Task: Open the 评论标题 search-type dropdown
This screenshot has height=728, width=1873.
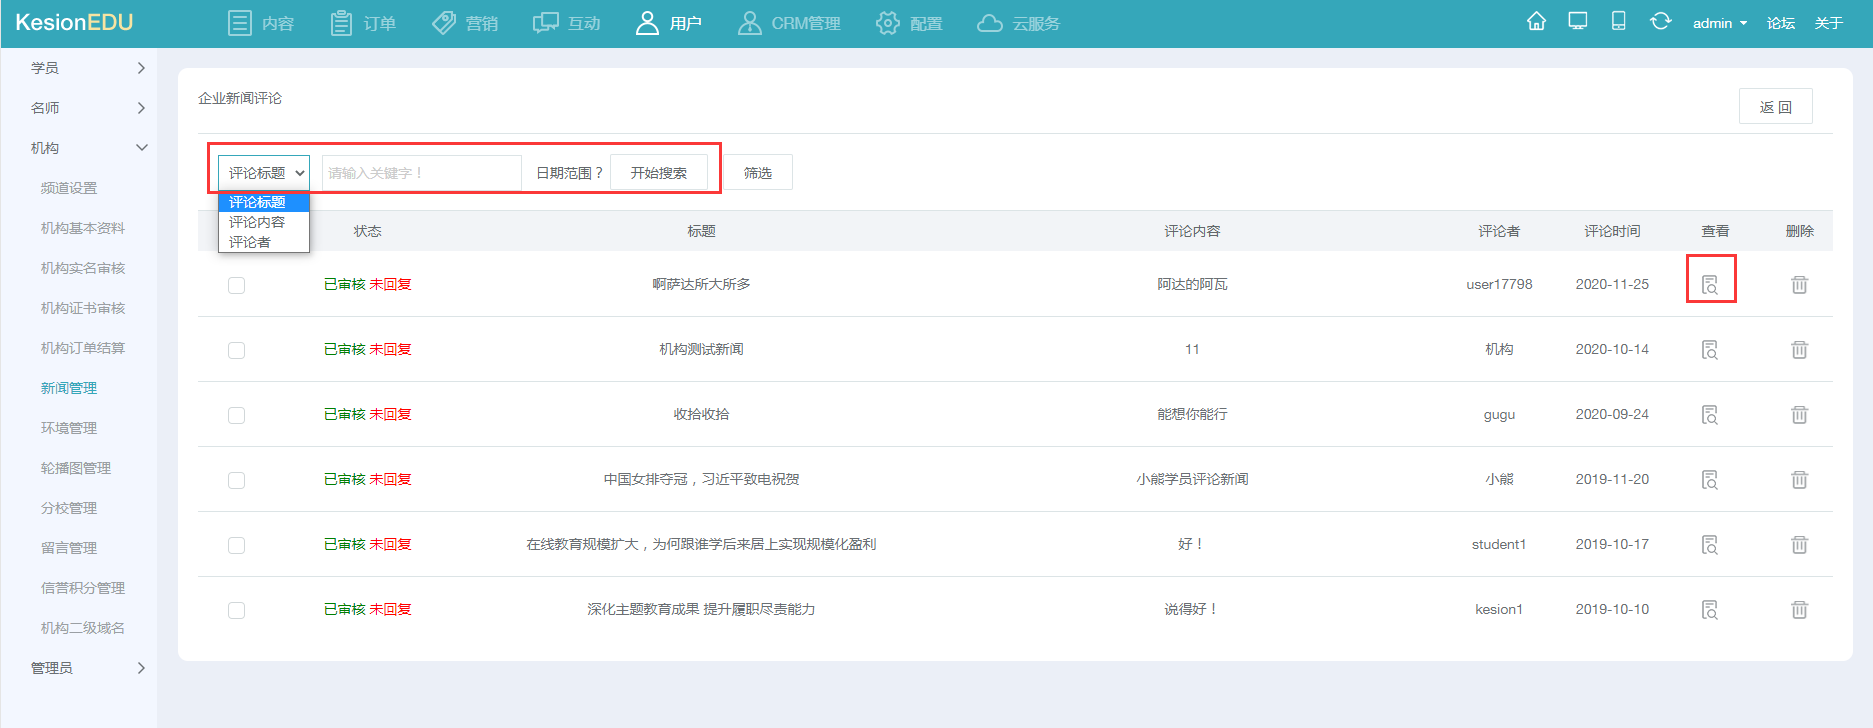Action: (x=264, y=173)
